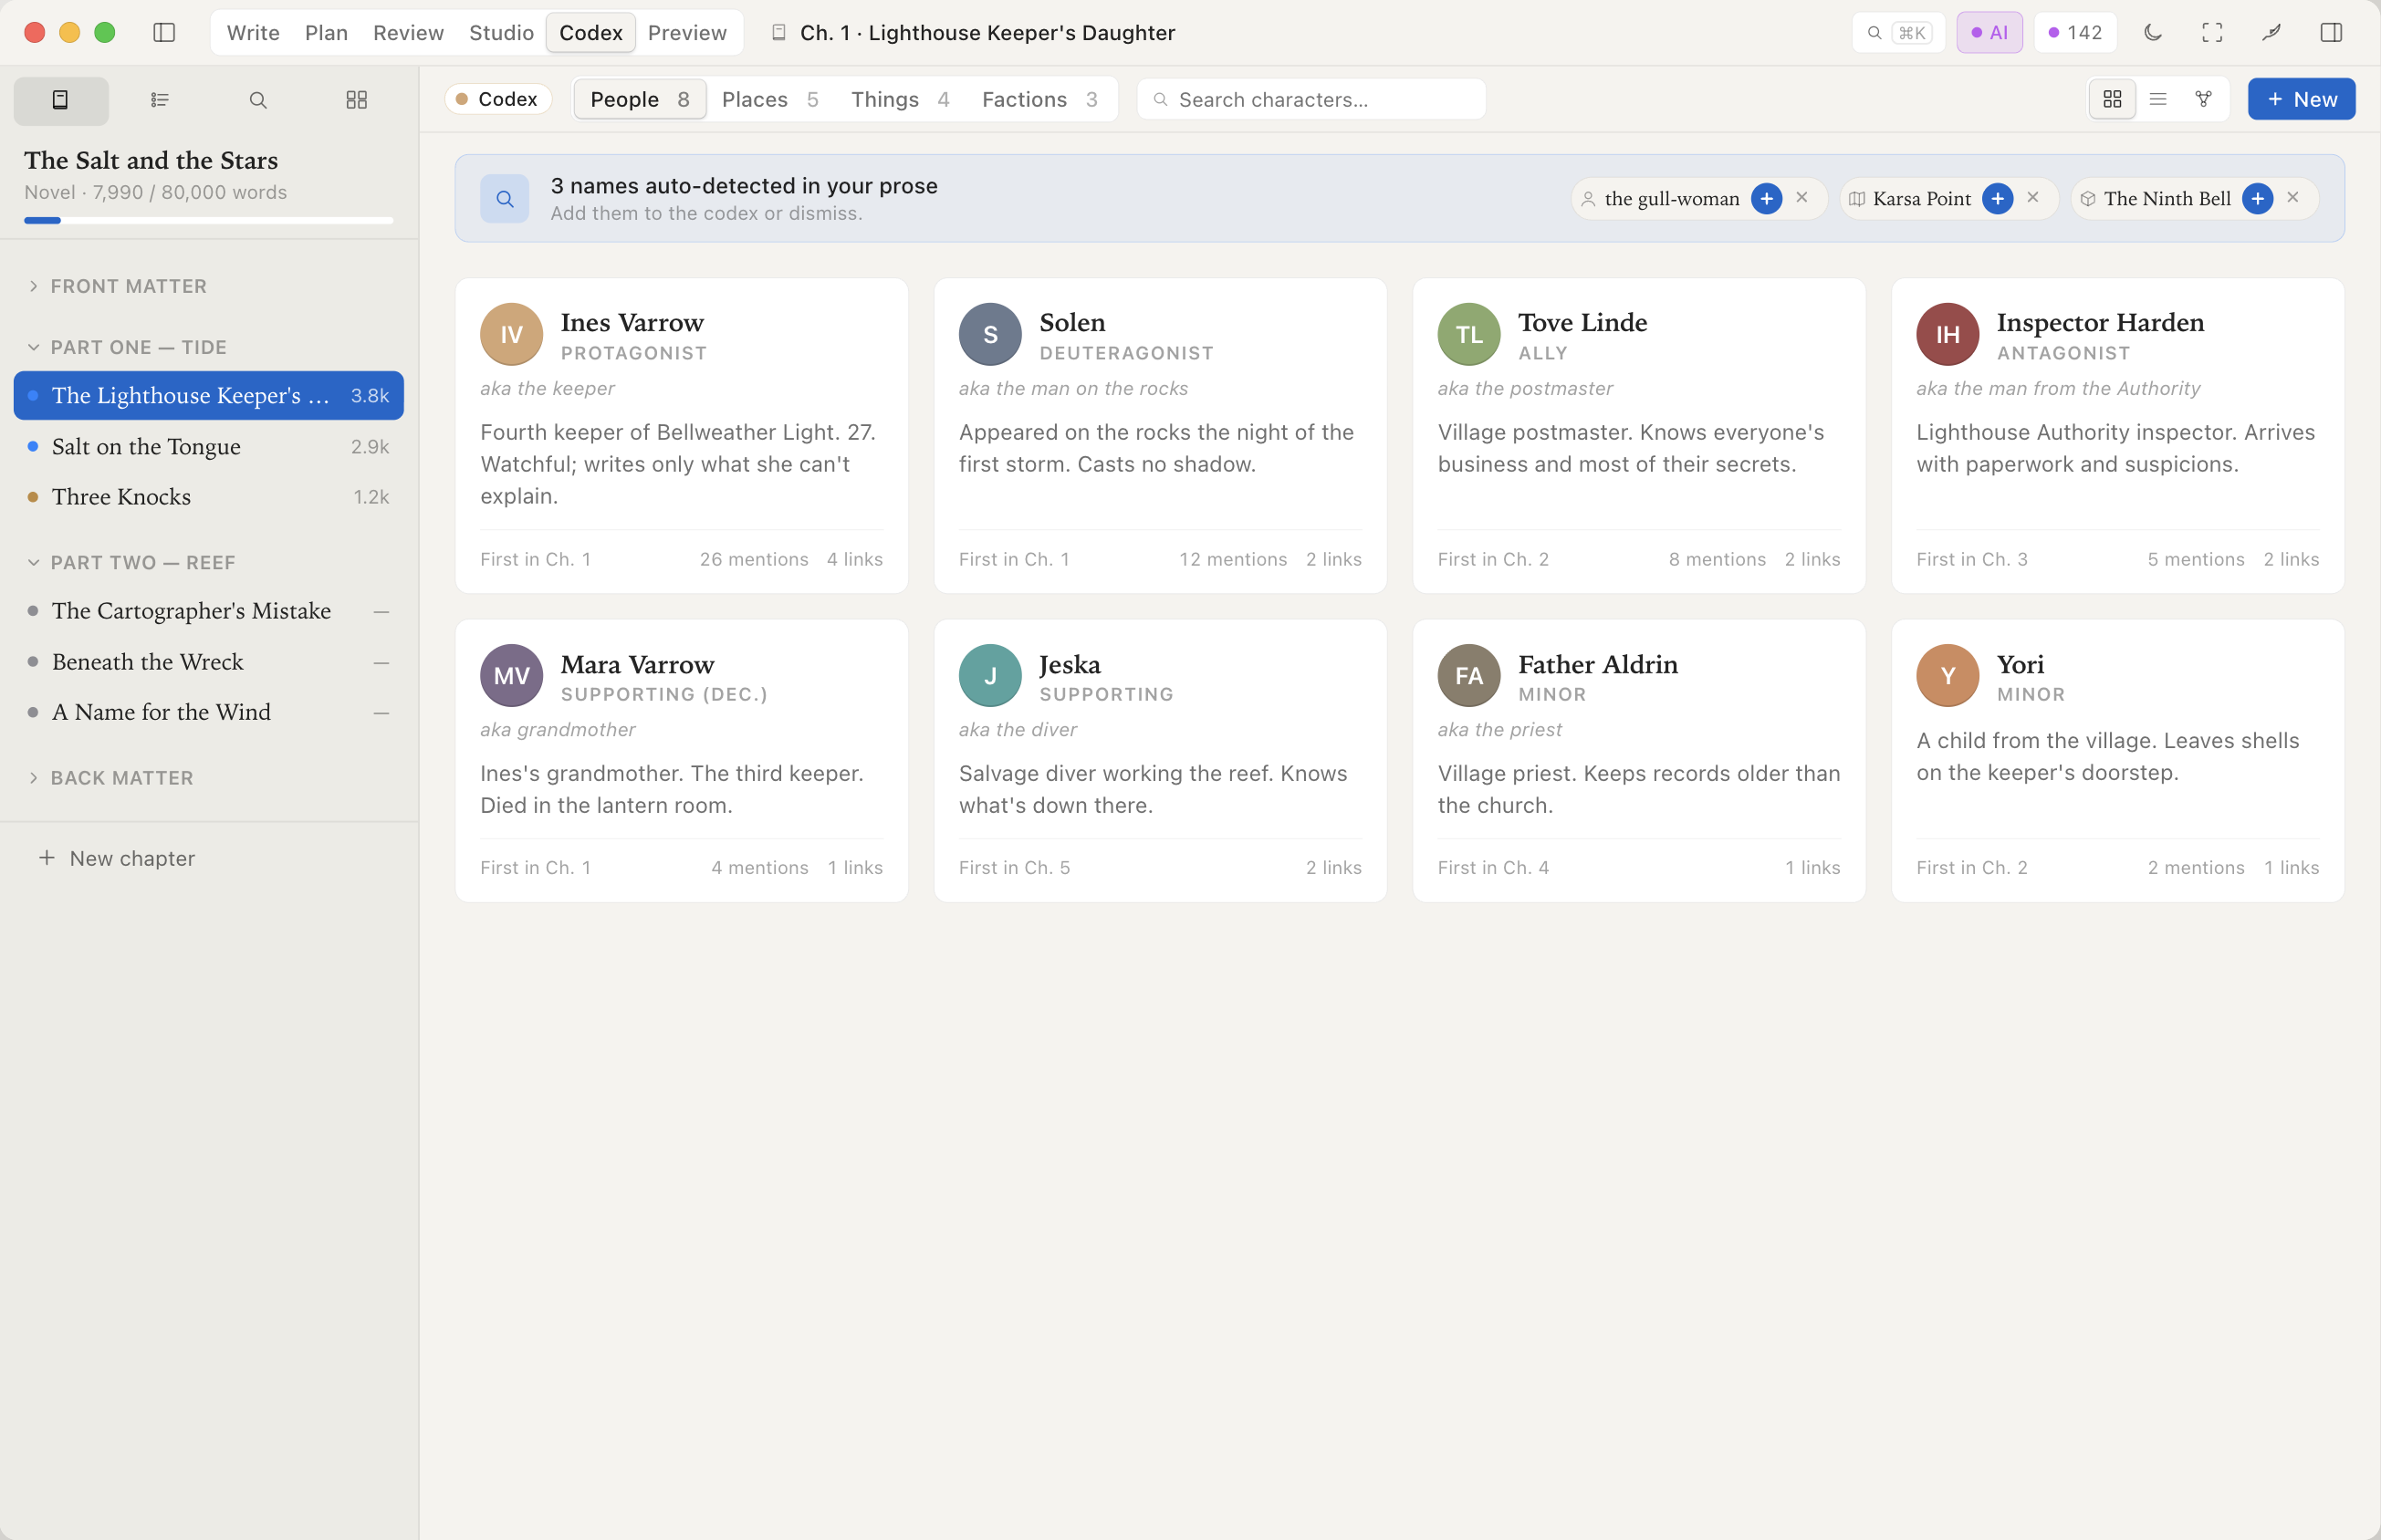
Task: Switch to the Plan tab
Action: [x=326, y=32]
